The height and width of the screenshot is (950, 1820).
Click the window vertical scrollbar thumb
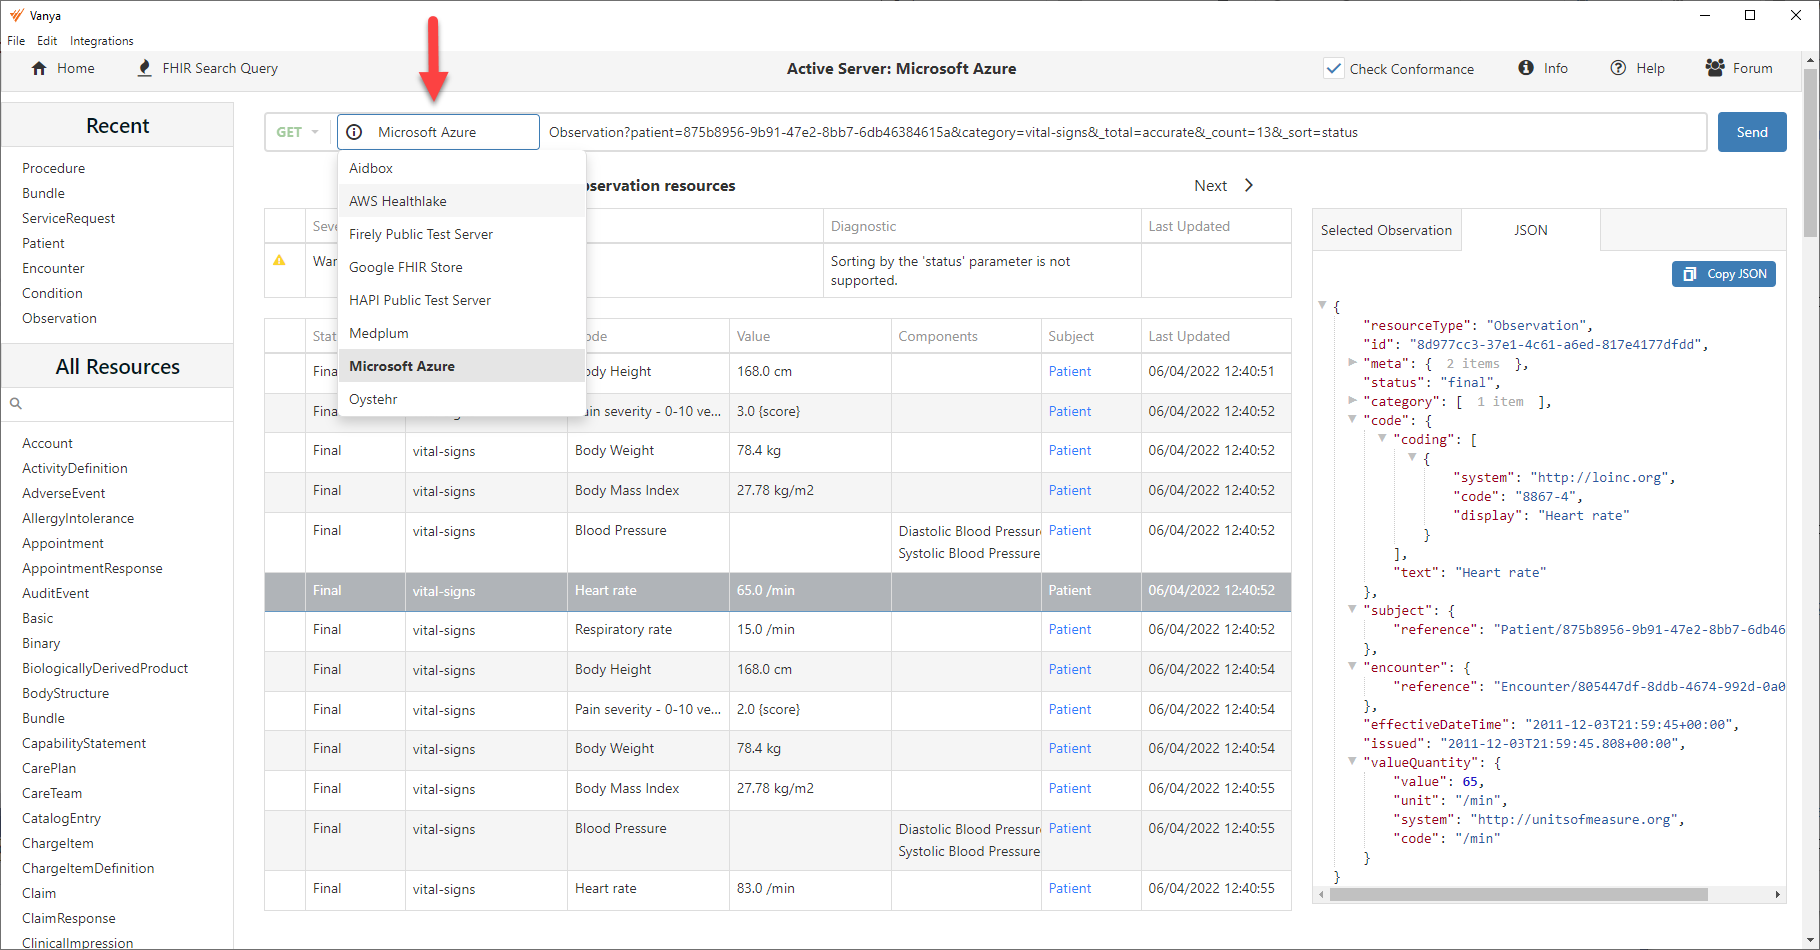(1811, 153)
